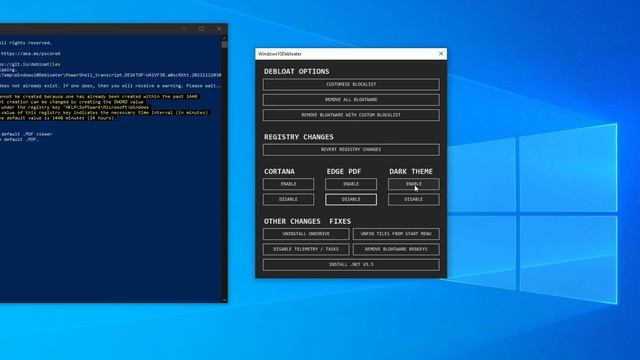Close the PowerShell window
This screenshot has width=640, height=360.
[x=219, y=29]
